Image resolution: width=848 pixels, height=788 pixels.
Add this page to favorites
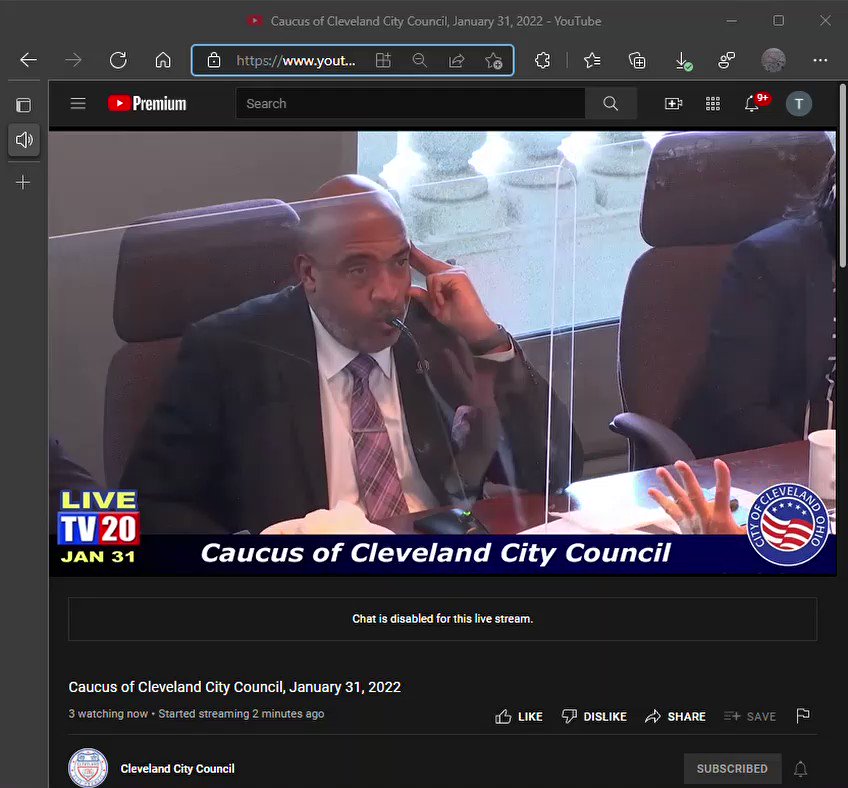pos(493,61)
